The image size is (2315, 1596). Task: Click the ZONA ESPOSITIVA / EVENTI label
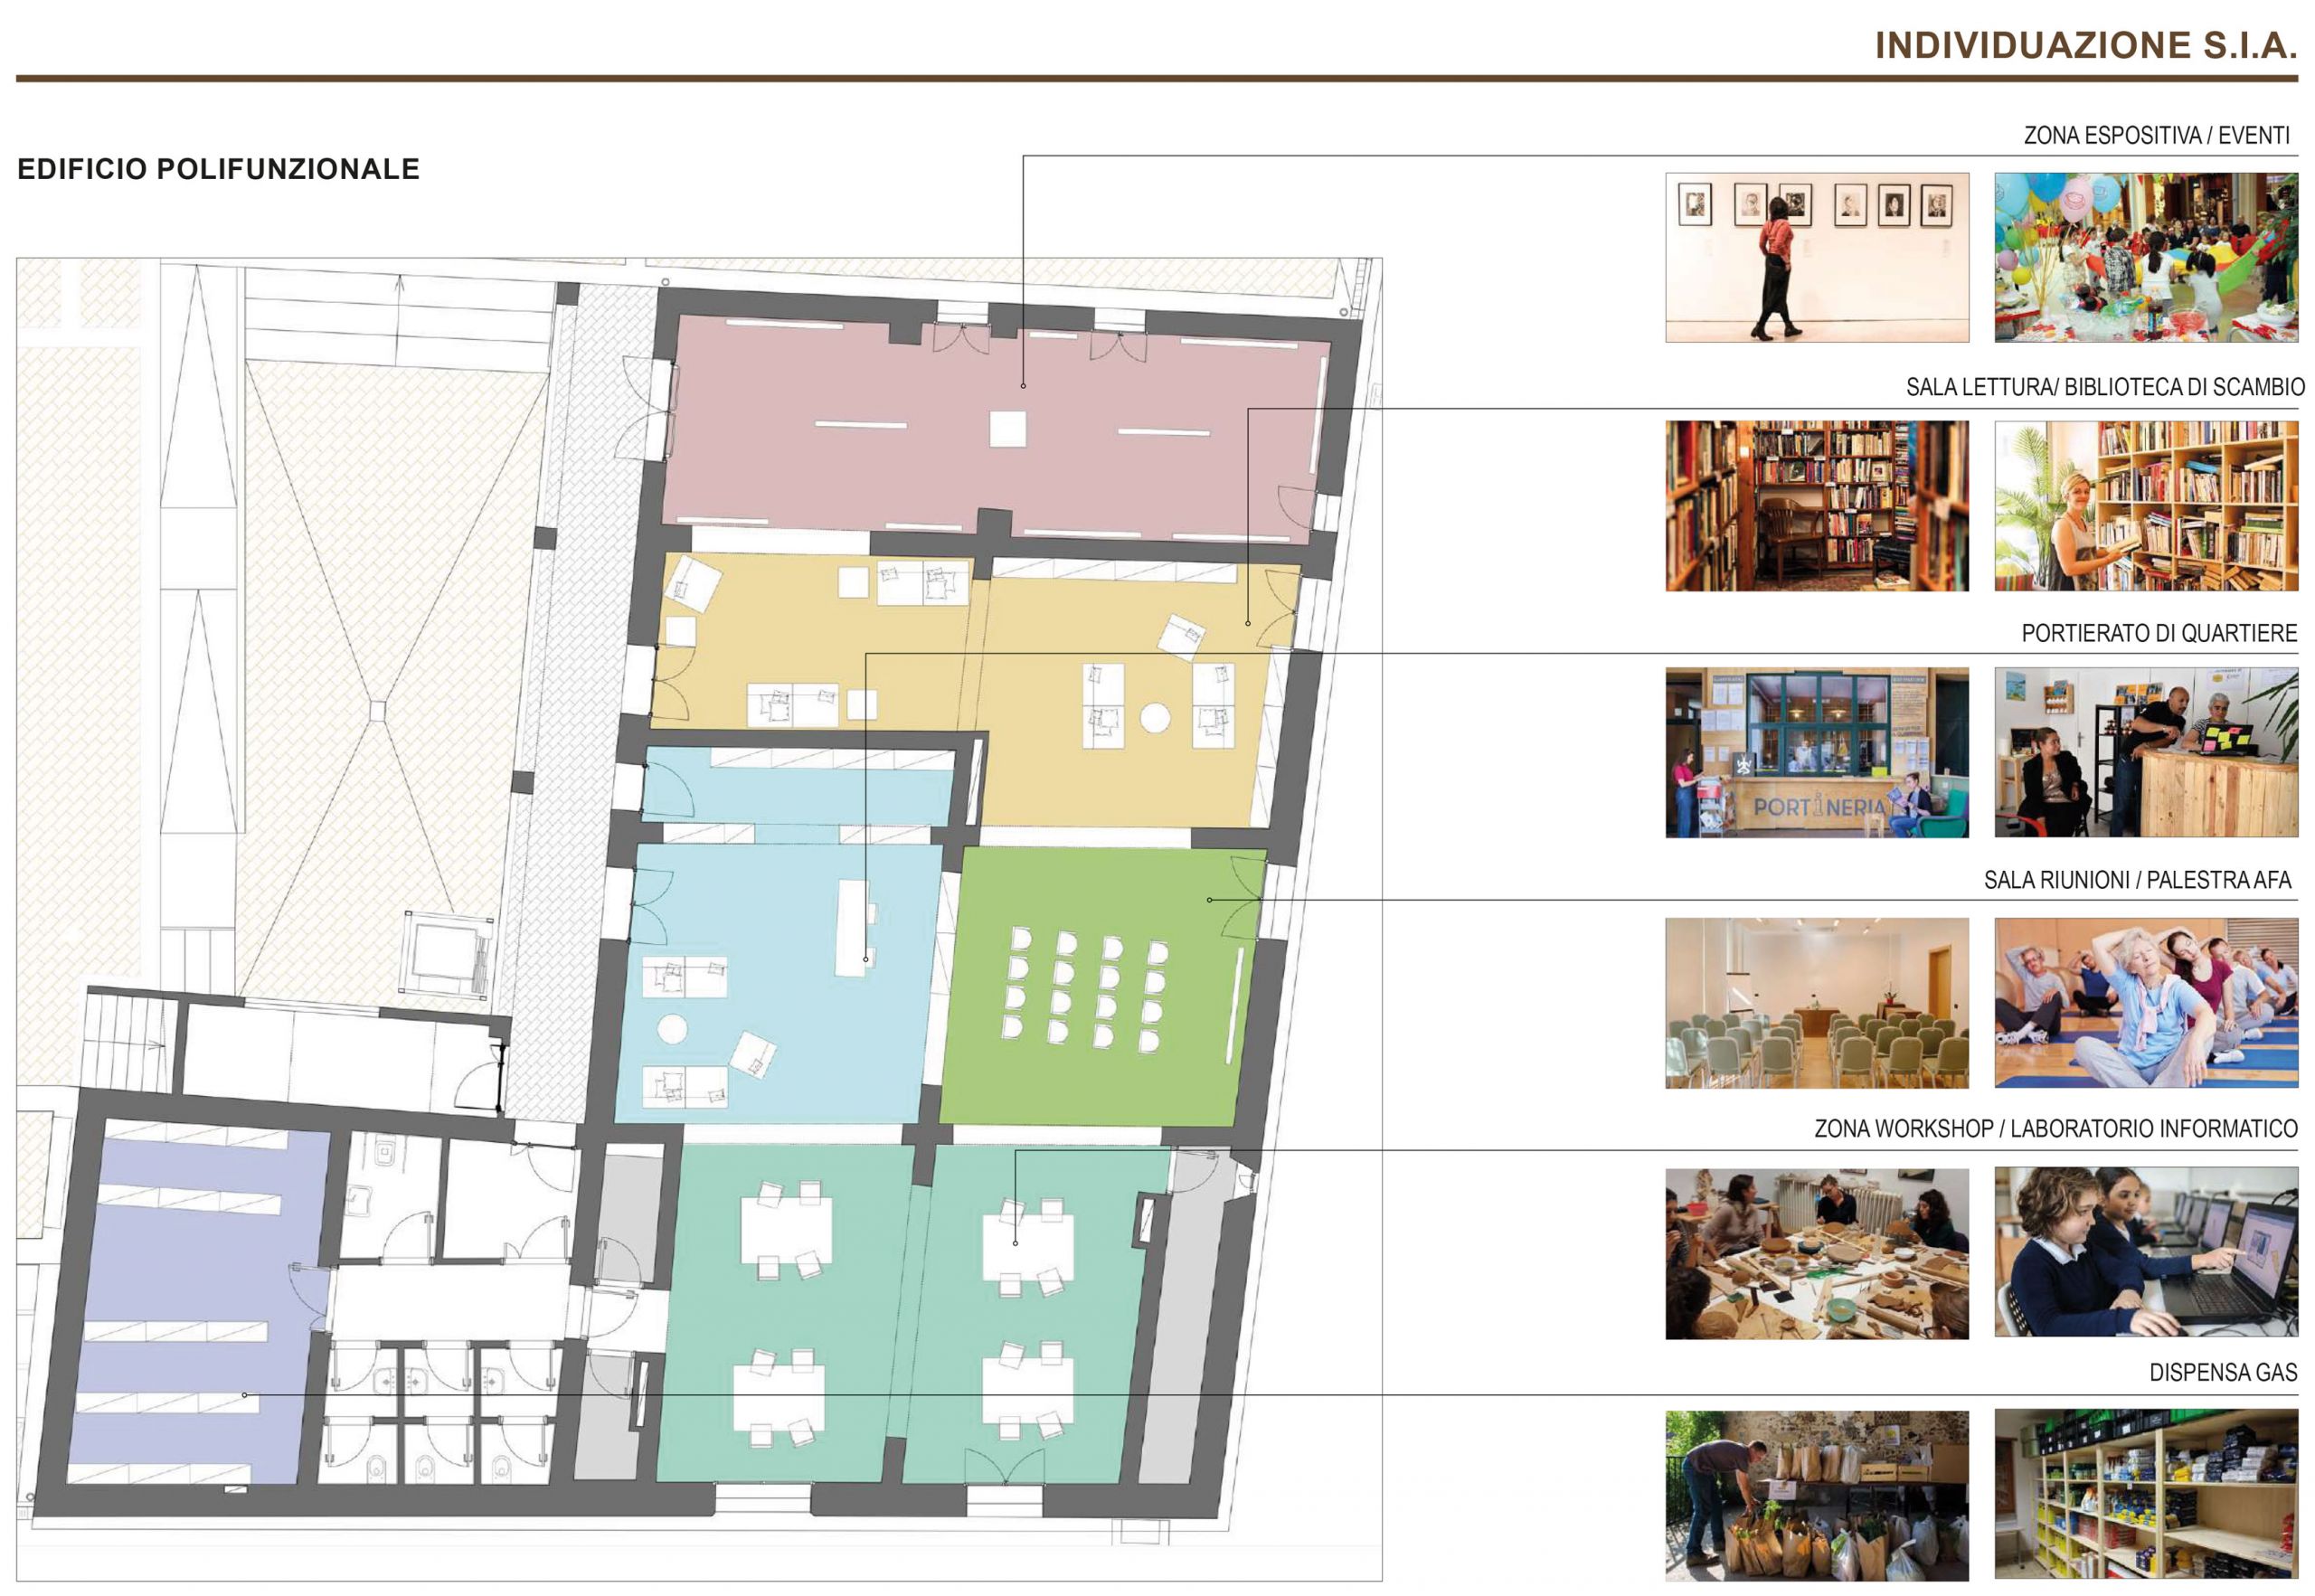tap(2156, 135)
